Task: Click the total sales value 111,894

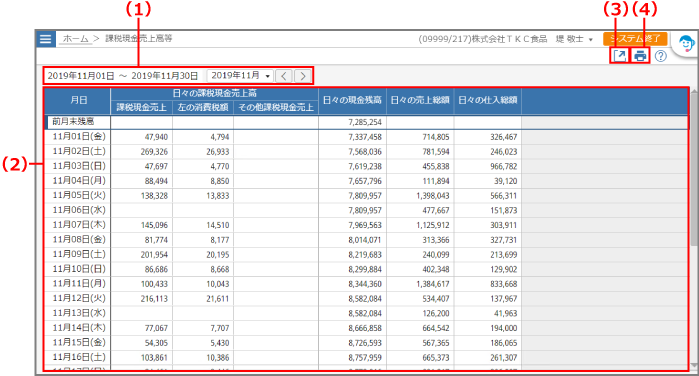Action: (x=436, y=181)
